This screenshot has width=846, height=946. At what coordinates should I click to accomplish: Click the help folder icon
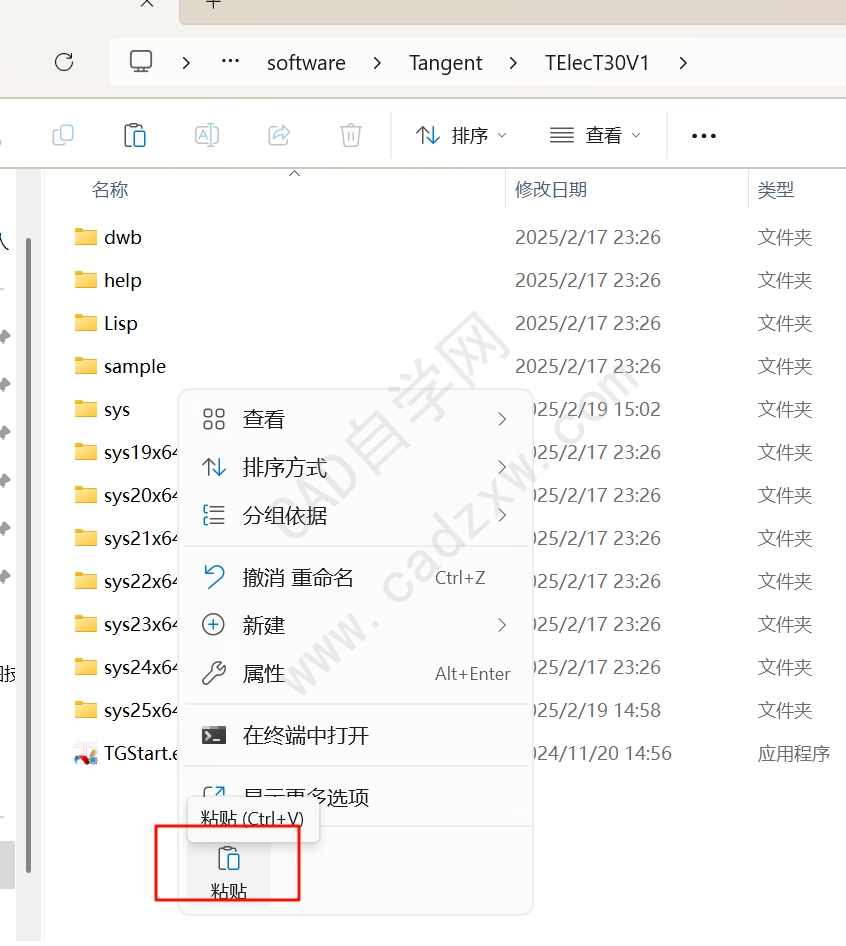click(86, 279)
